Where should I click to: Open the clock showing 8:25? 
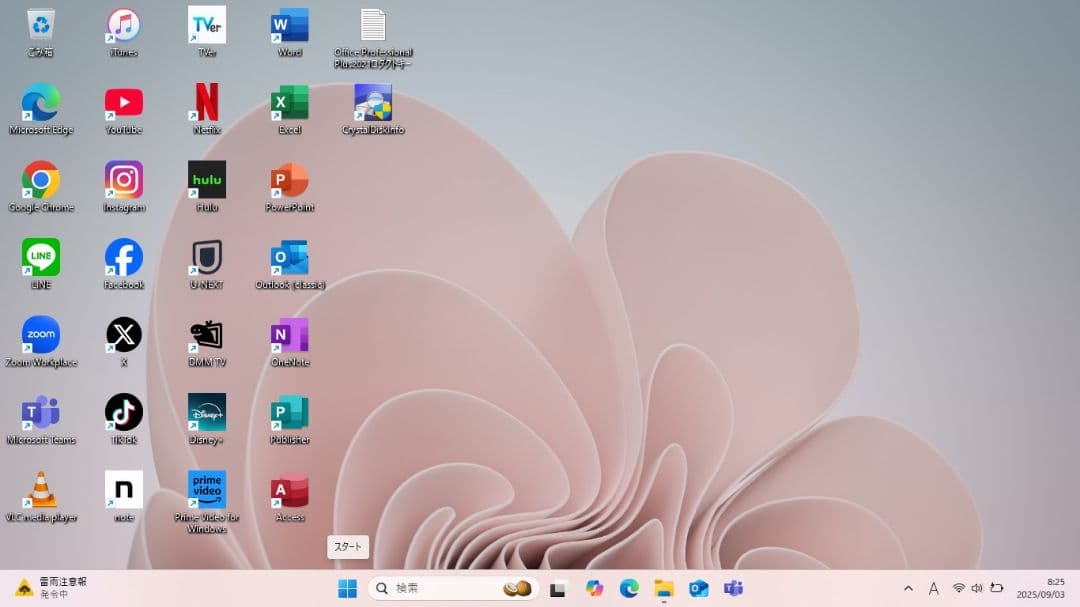[1041, 588]
